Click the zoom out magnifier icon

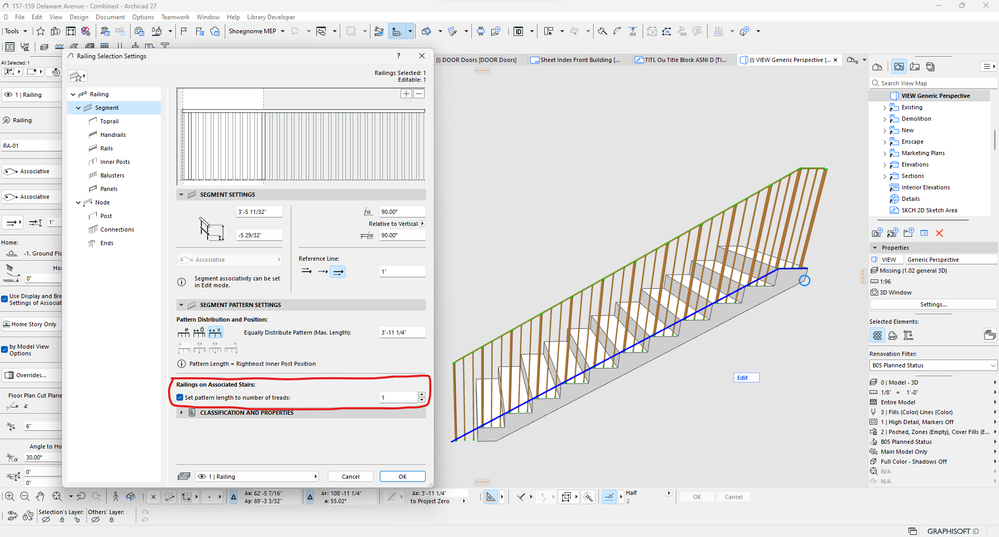pos(25,496)
